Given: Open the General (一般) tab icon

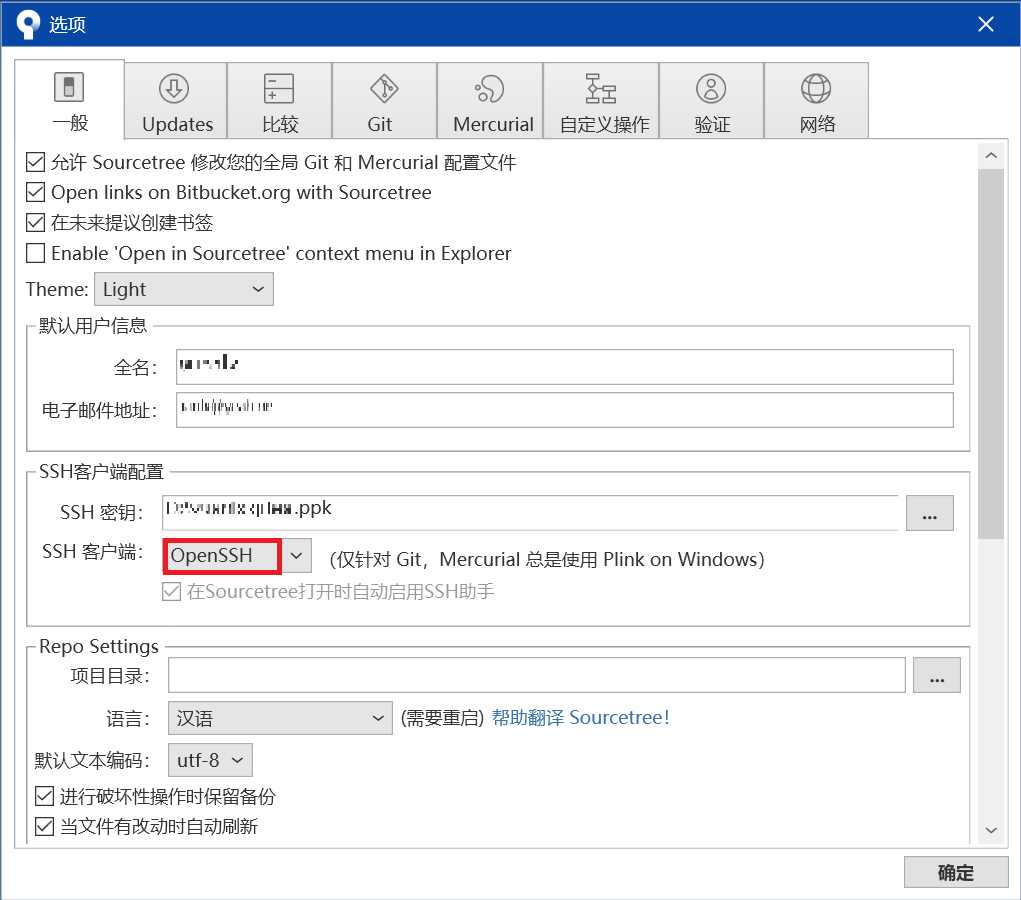Looking at the screenshot, I should (69, 87).
